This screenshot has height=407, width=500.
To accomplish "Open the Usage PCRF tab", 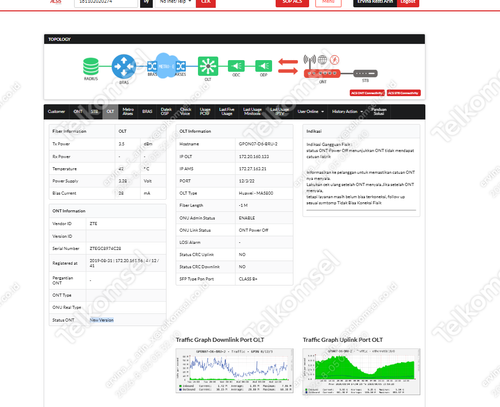I will 205,112.
